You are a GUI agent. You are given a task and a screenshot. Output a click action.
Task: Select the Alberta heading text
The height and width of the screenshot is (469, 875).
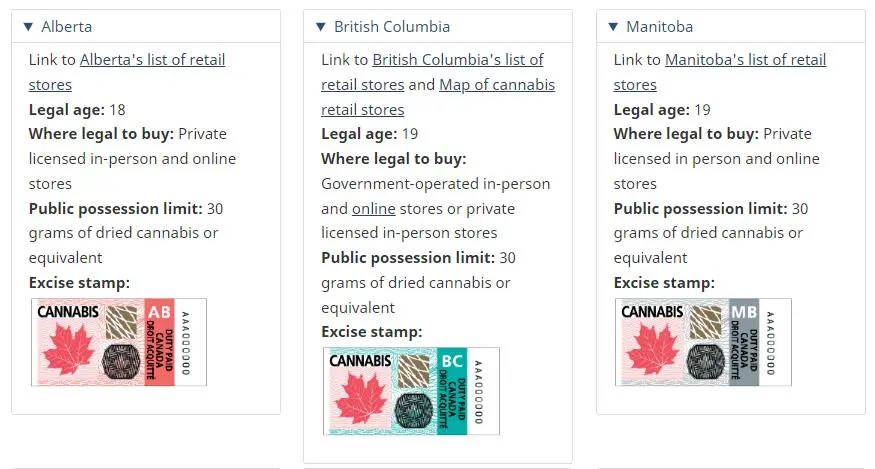tap(66, 27)
